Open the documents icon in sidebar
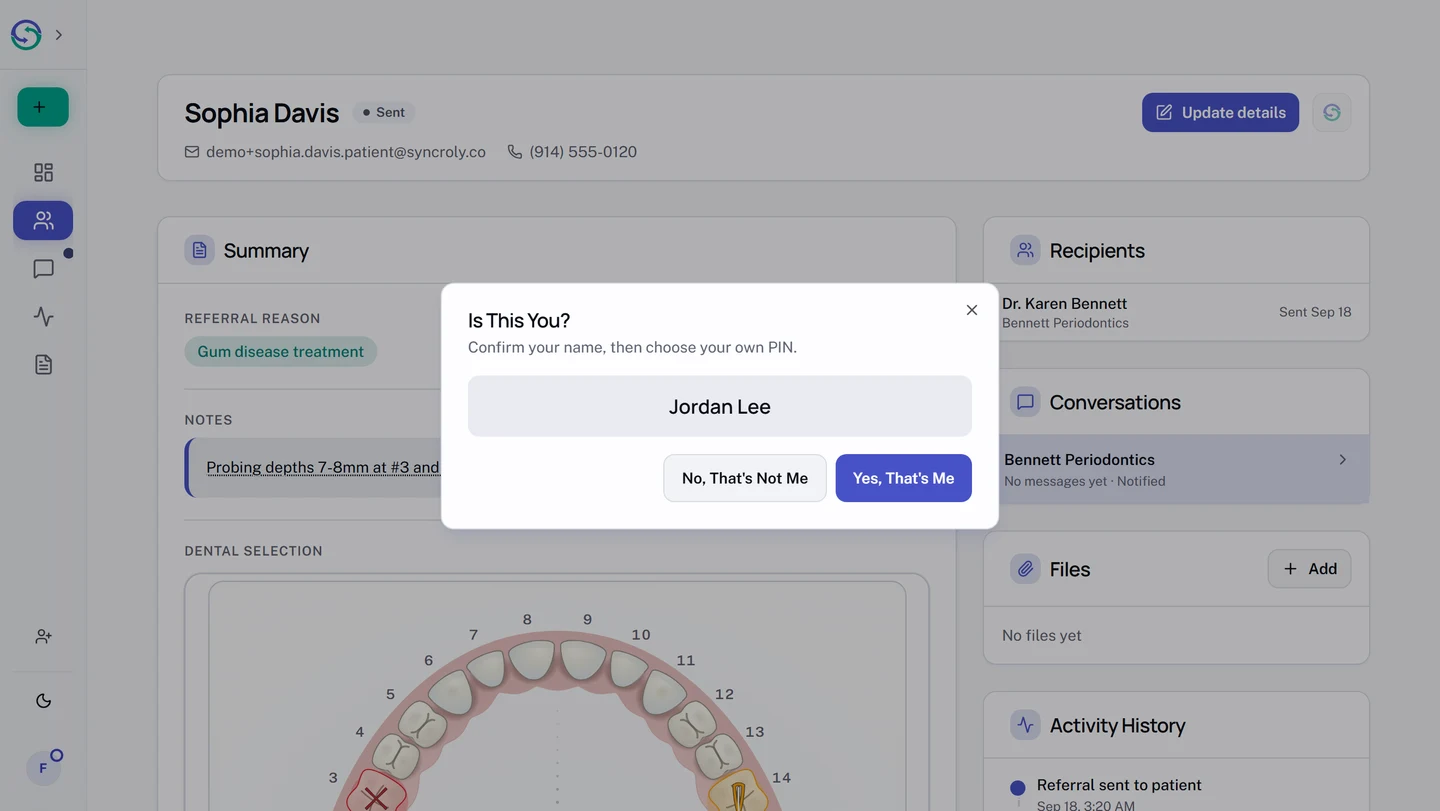 point(43,365)
